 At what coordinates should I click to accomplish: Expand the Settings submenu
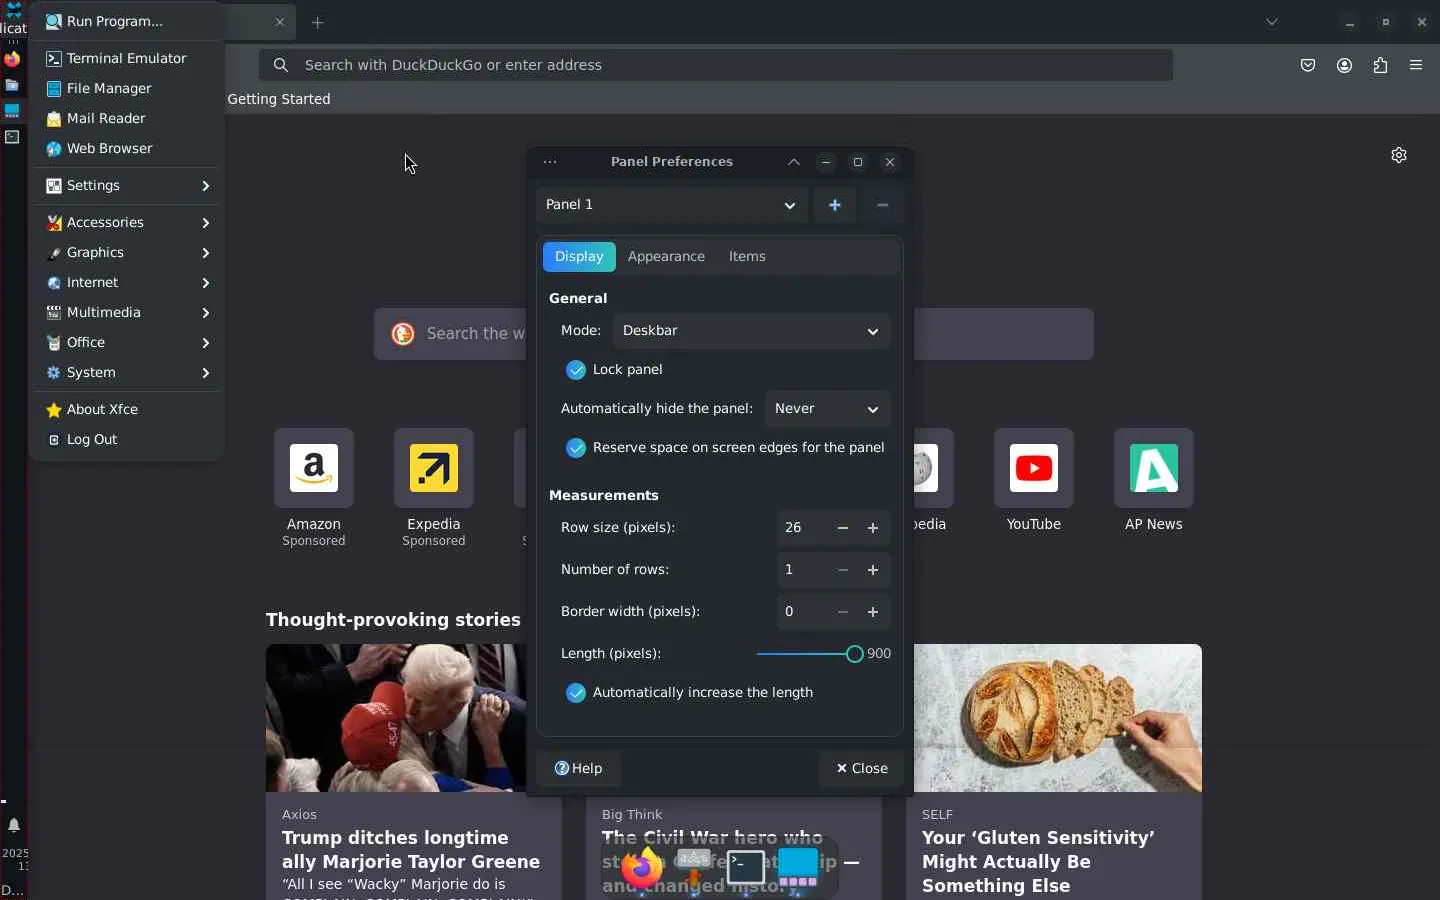(x=127, y=186)
